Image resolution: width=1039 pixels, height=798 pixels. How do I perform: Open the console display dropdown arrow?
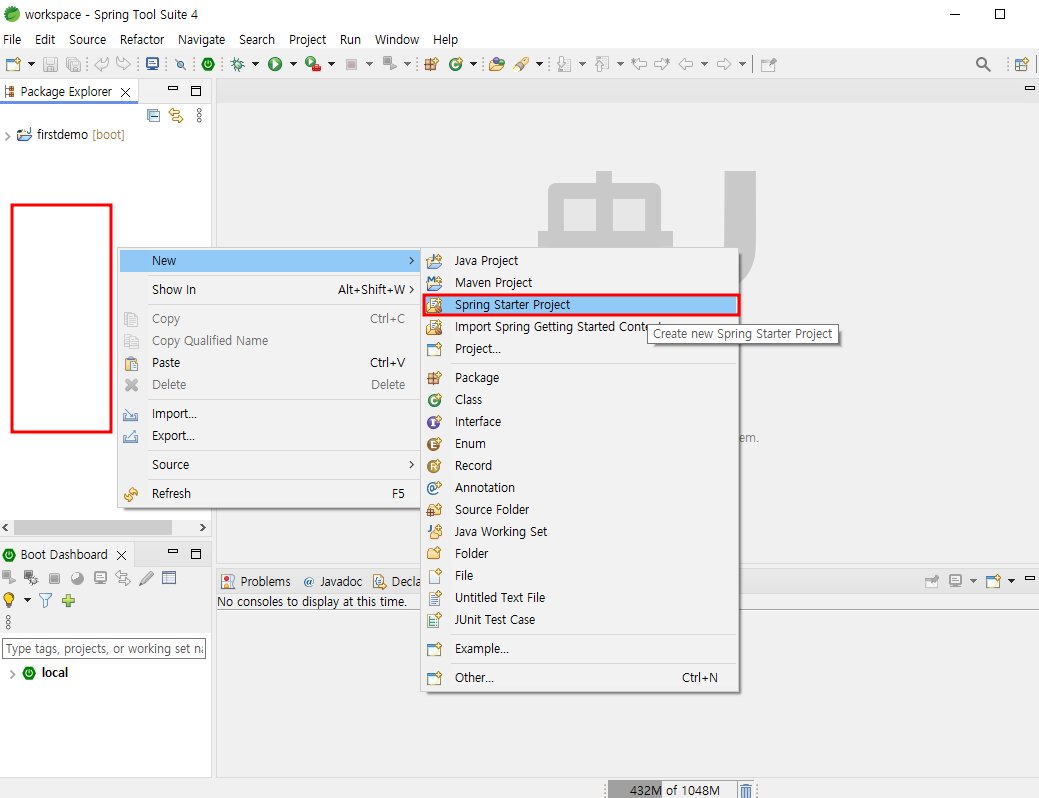pos(973,581)
